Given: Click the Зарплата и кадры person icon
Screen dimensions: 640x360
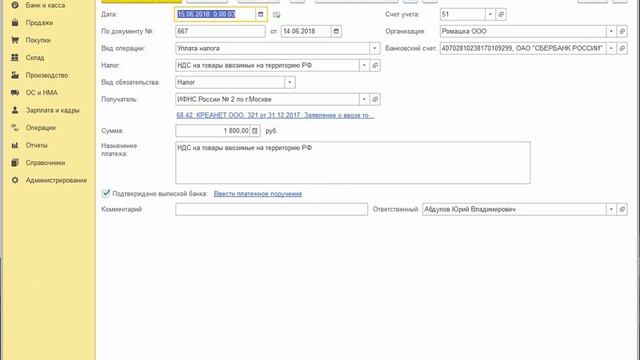Looking at the screenshot, I should tap(15, 110).
